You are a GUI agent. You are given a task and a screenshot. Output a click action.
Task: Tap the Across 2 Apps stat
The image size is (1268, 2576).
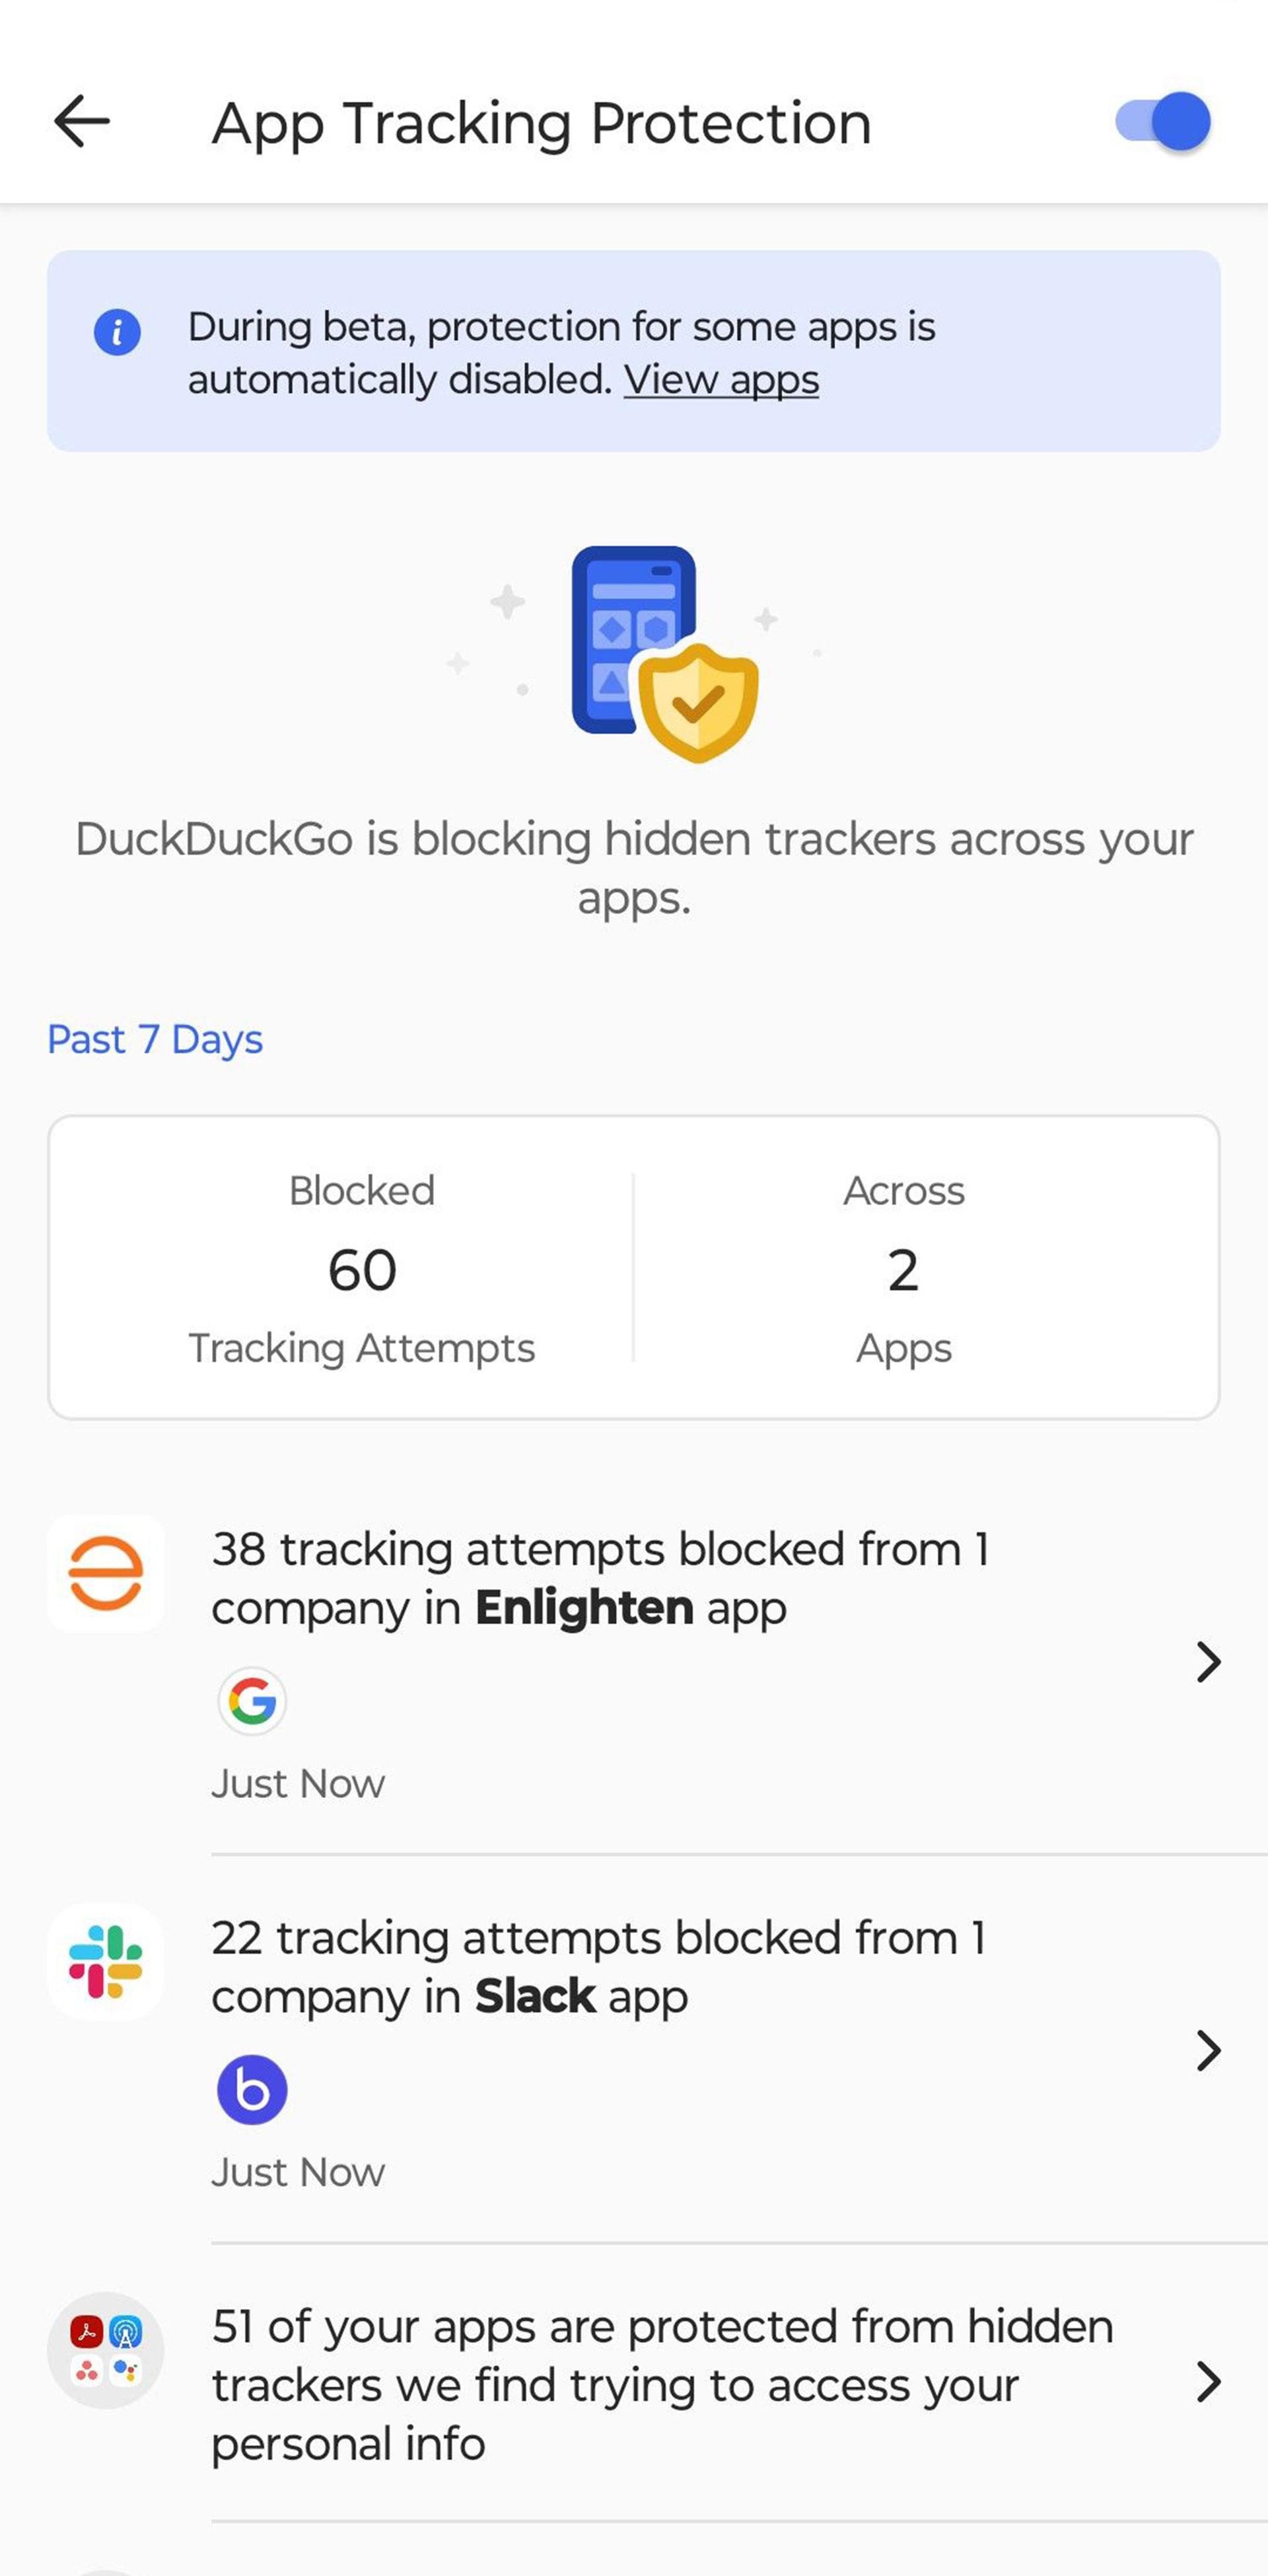coord(903,1268)
